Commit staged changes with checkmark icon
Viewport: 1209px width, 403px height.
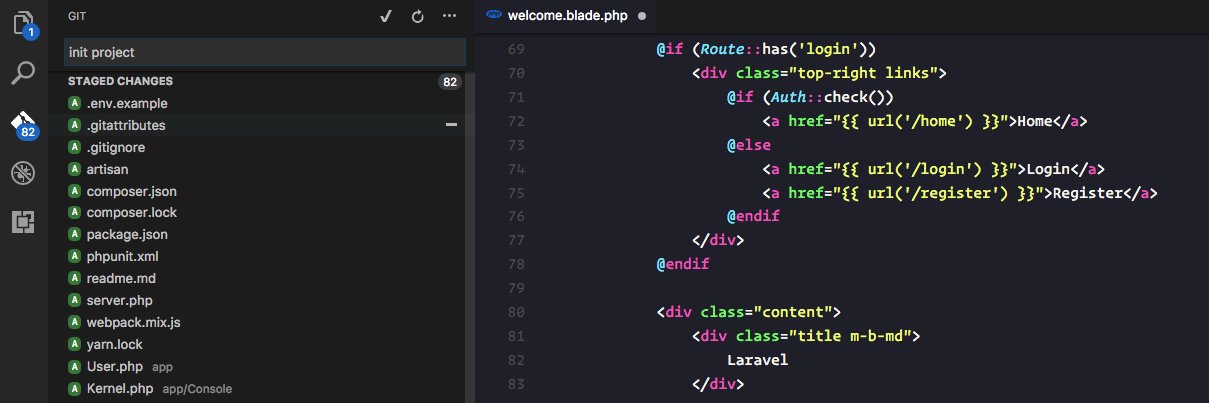click(x=386, y=17)
